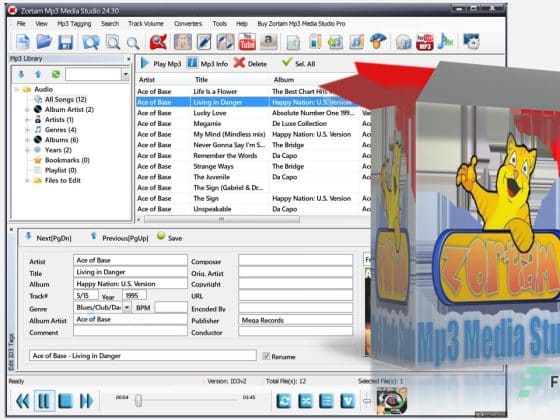This screenshot has width=560, height=420.
Task: Click the playlist lines icon in player bar
Action: coord(326,401)
